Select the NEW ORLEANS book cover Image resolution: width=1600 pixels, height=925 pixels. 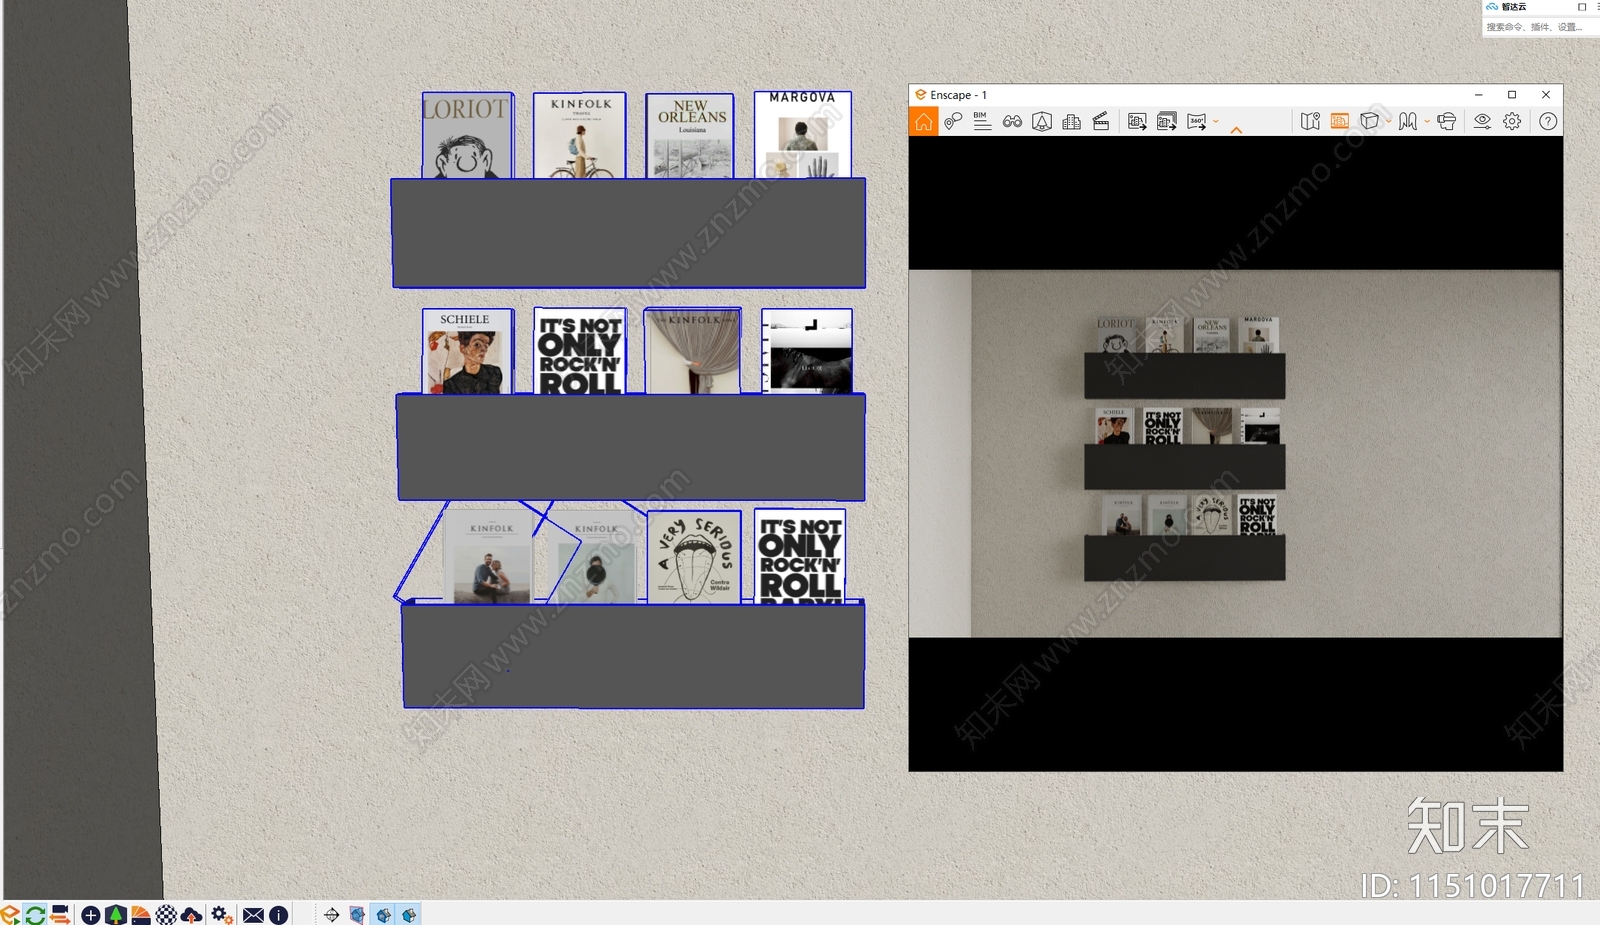coord(690,136)
